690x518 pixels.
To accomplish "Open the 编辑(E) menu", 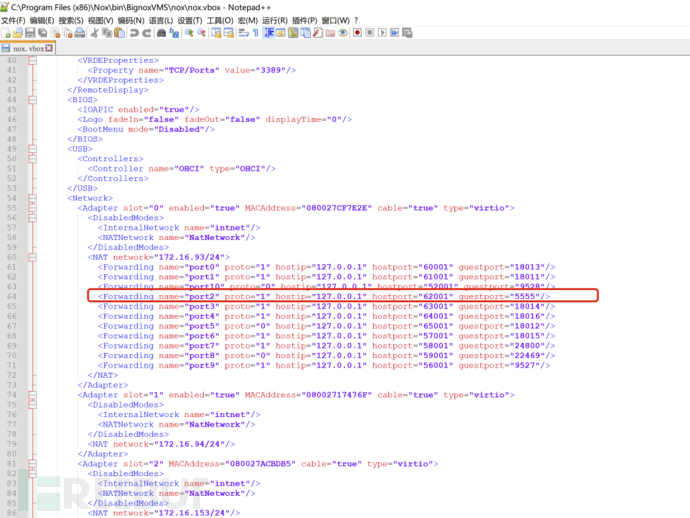I will [x=42, y=21].
